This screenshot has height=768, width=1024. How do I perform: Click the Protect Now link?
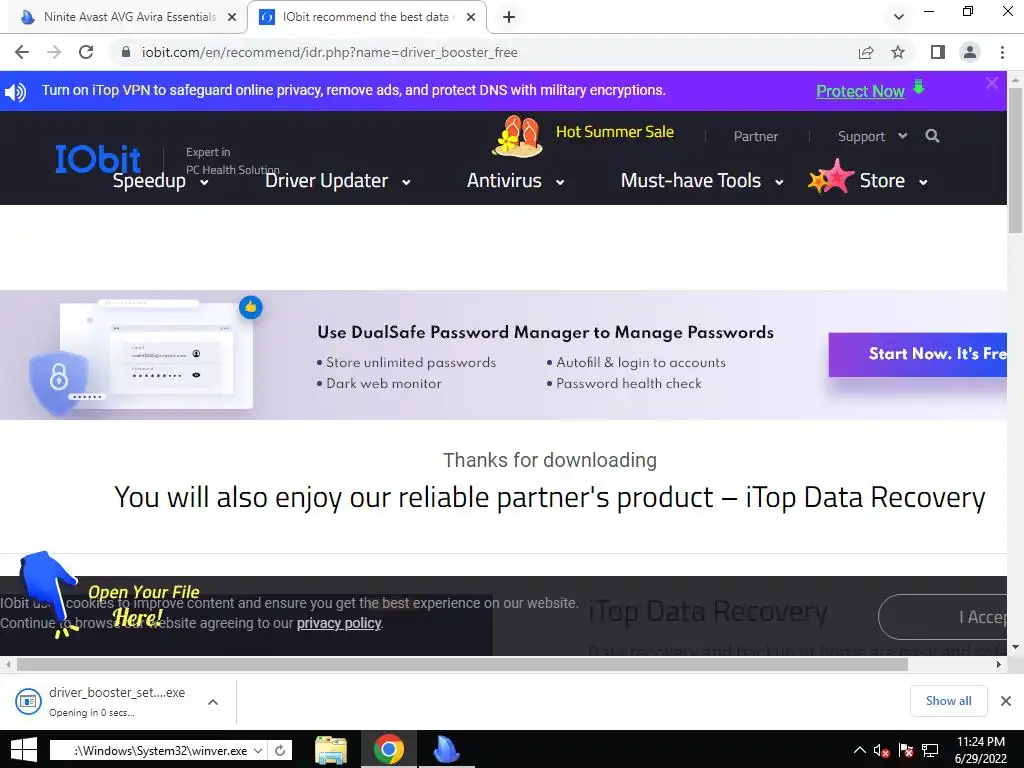[x=860, y=91]
